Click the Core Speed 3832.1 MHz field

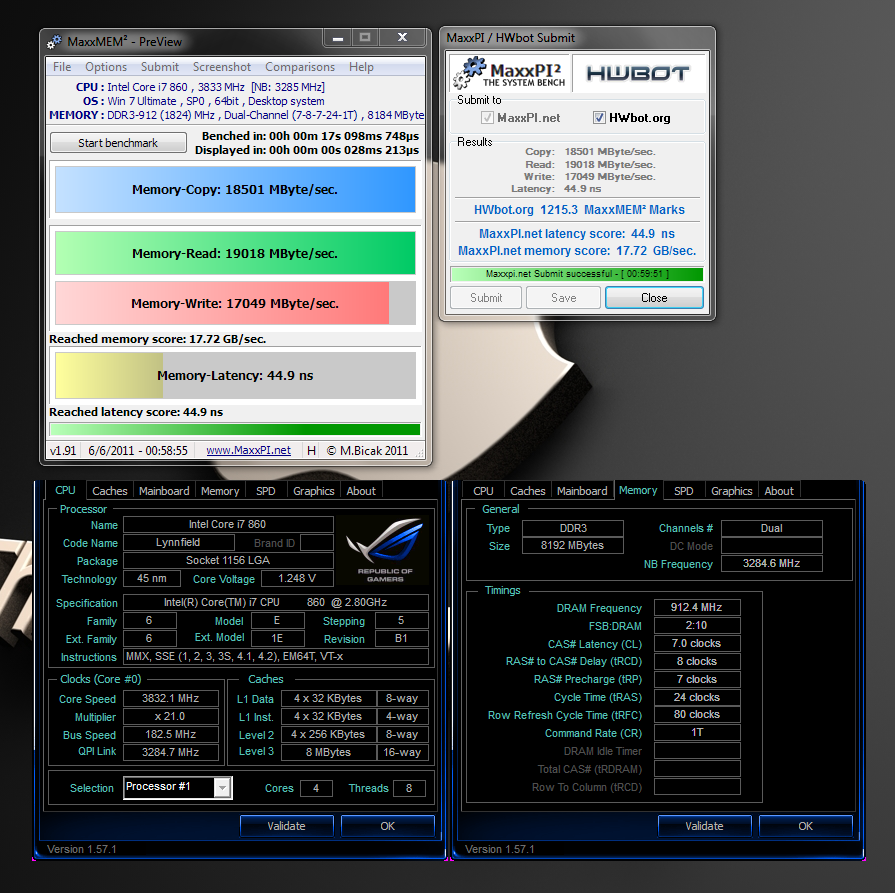(171, 698)
